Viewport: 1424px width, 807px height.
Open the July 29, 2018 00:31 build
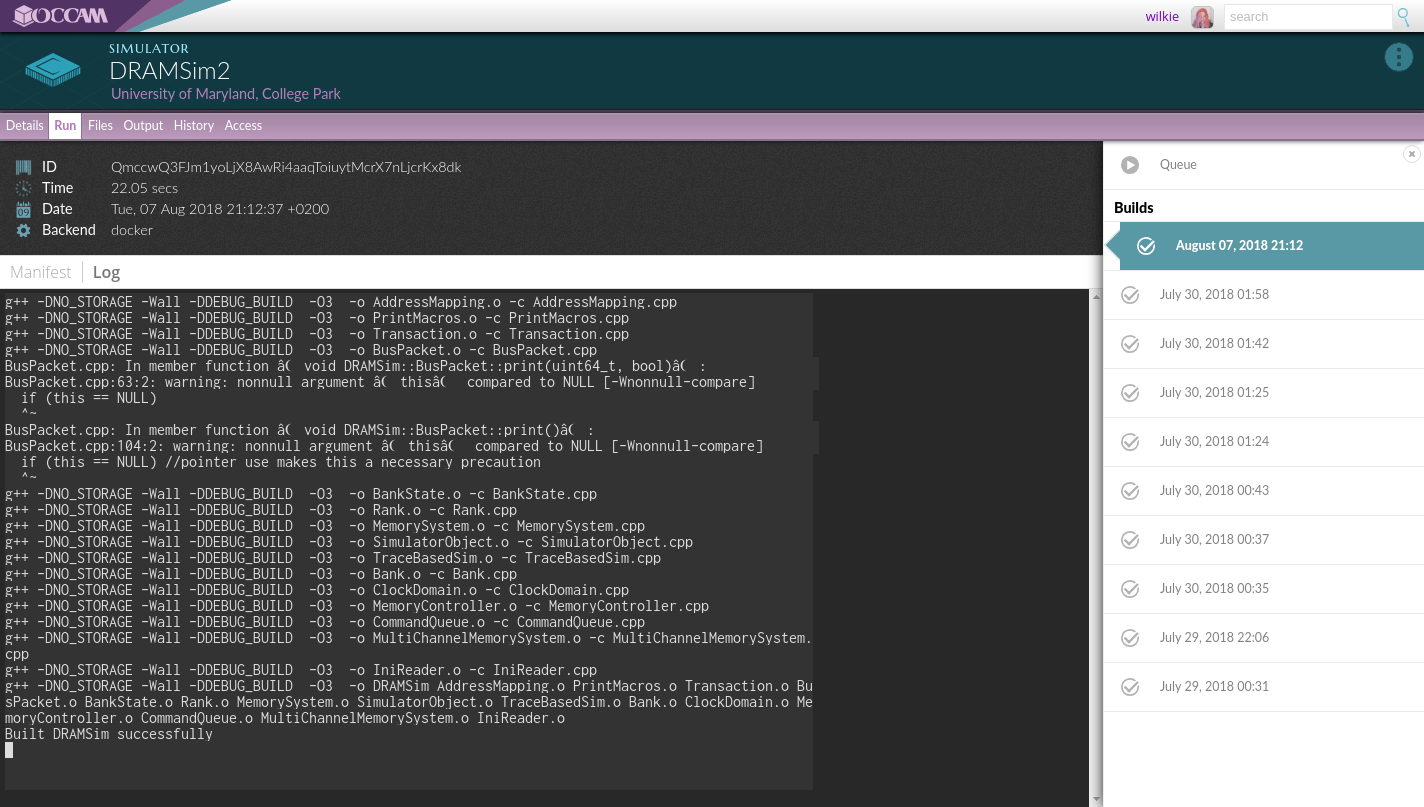coord(1264,687)
